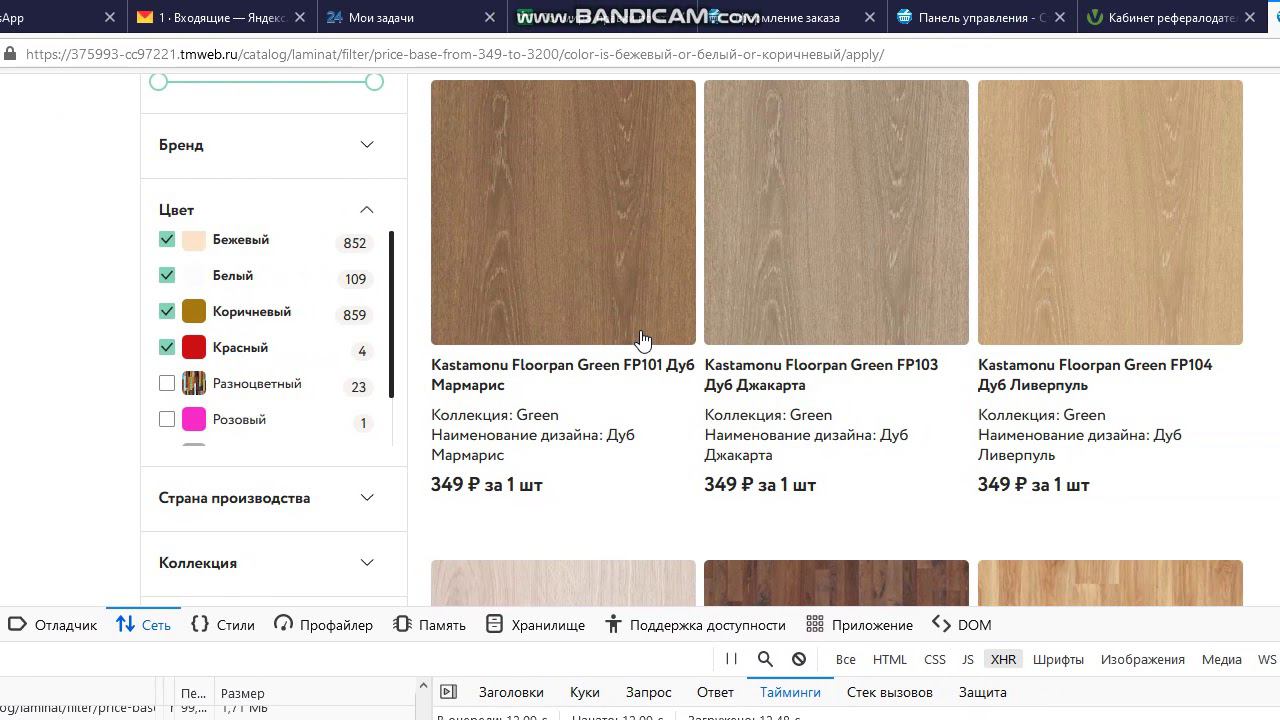Click the network search magnifier icon
The width and height of the screenshot is (1280, 720).
coord(765,659)
